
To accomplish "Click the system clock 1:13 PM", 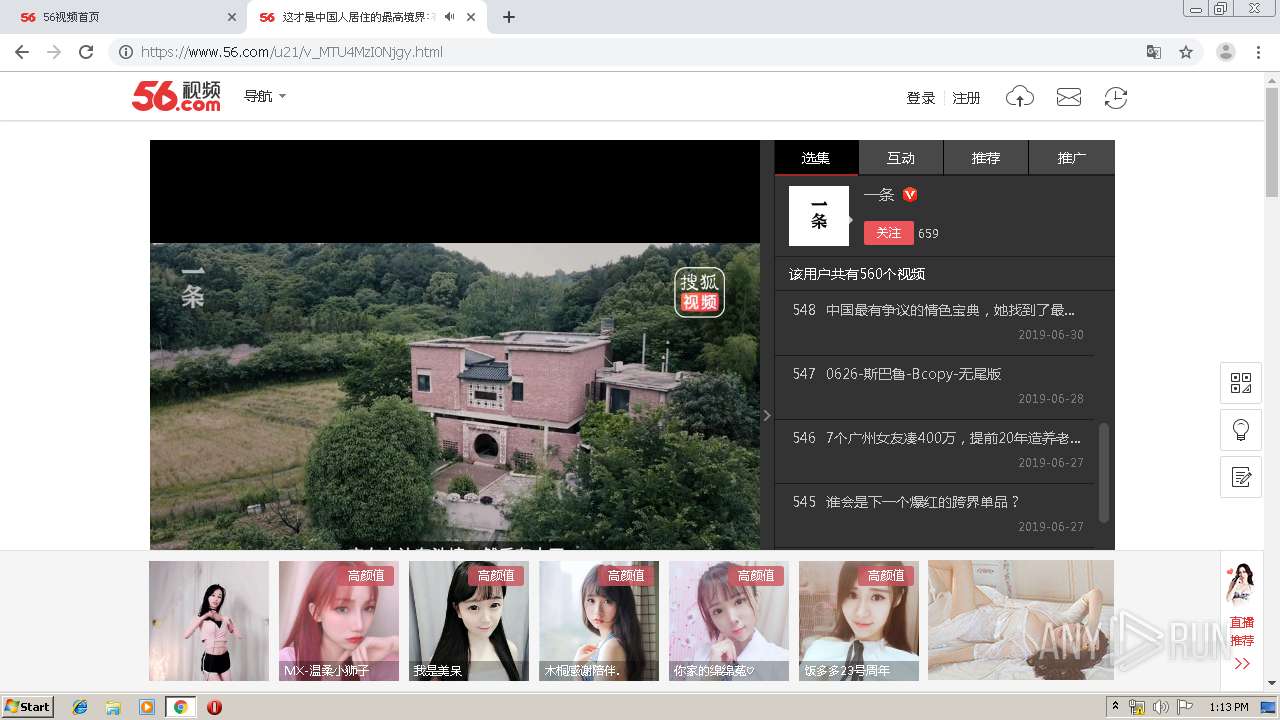I will pyautogui.click(x=1229, y=707).
